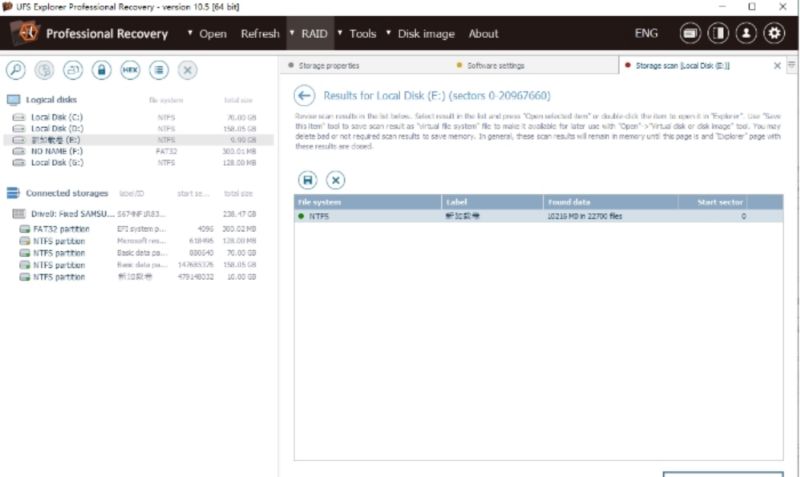Select the NTFS partition of 128.00 MB
The width and height of the screenshot is (800, 477).
138,241
